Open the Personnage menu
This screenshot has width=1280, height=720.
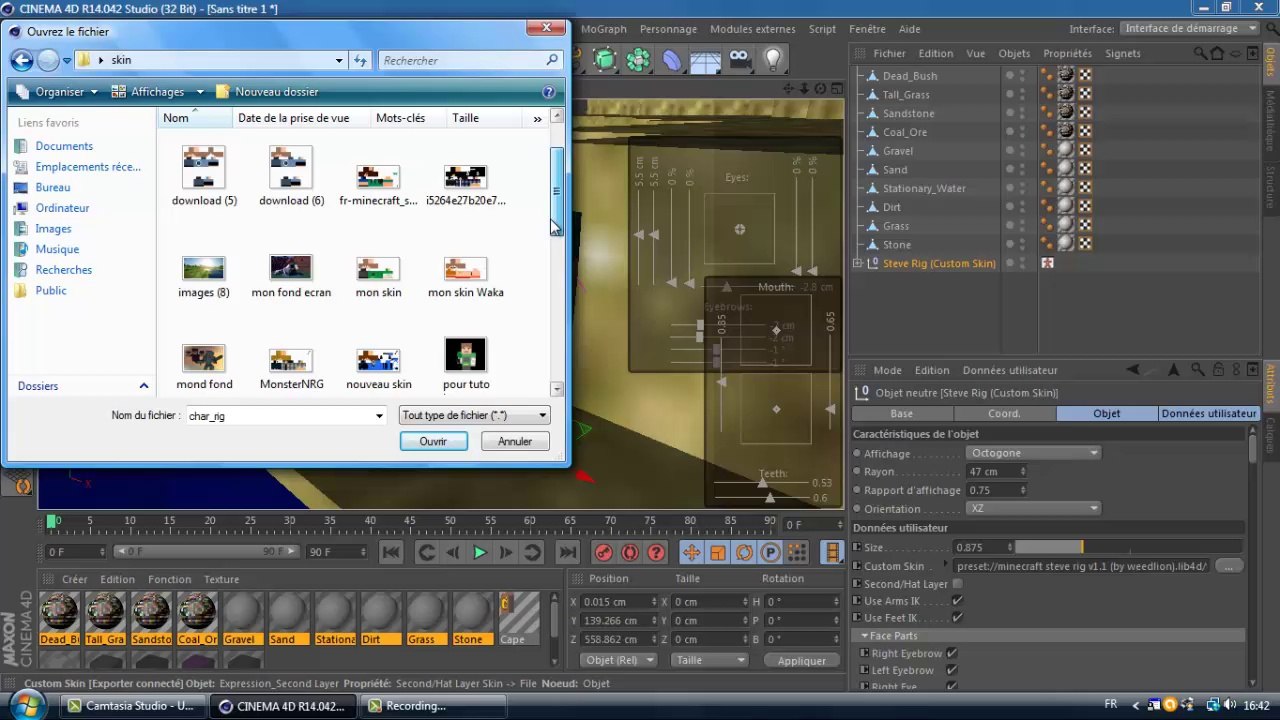tap(668, 29)
